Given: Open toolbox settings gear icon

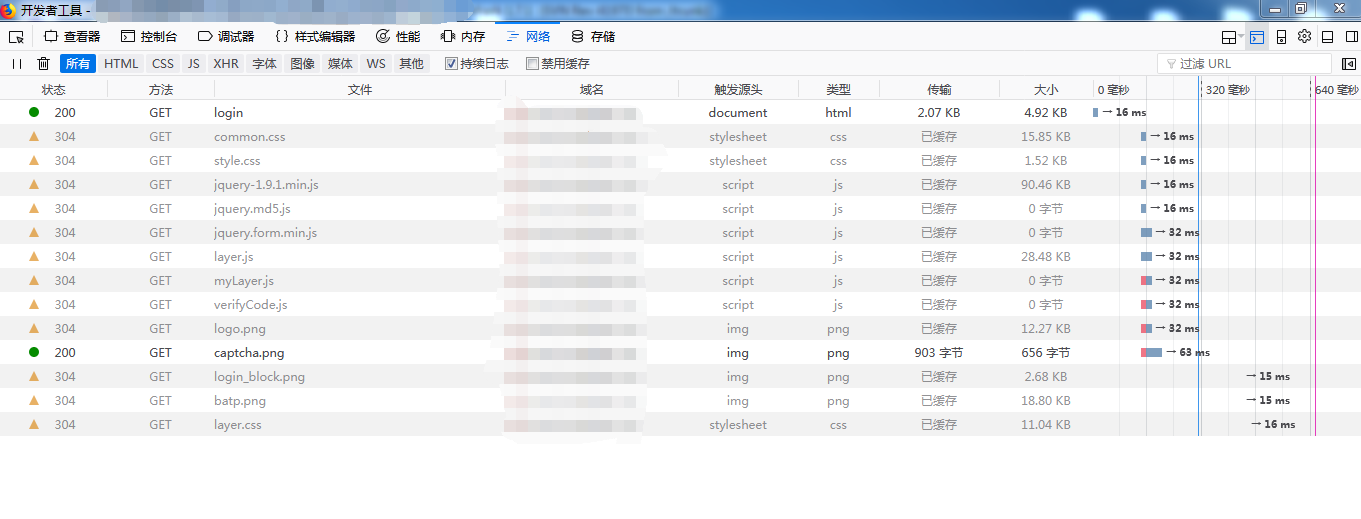Looking at the screenshot, I should (1304, 37).
